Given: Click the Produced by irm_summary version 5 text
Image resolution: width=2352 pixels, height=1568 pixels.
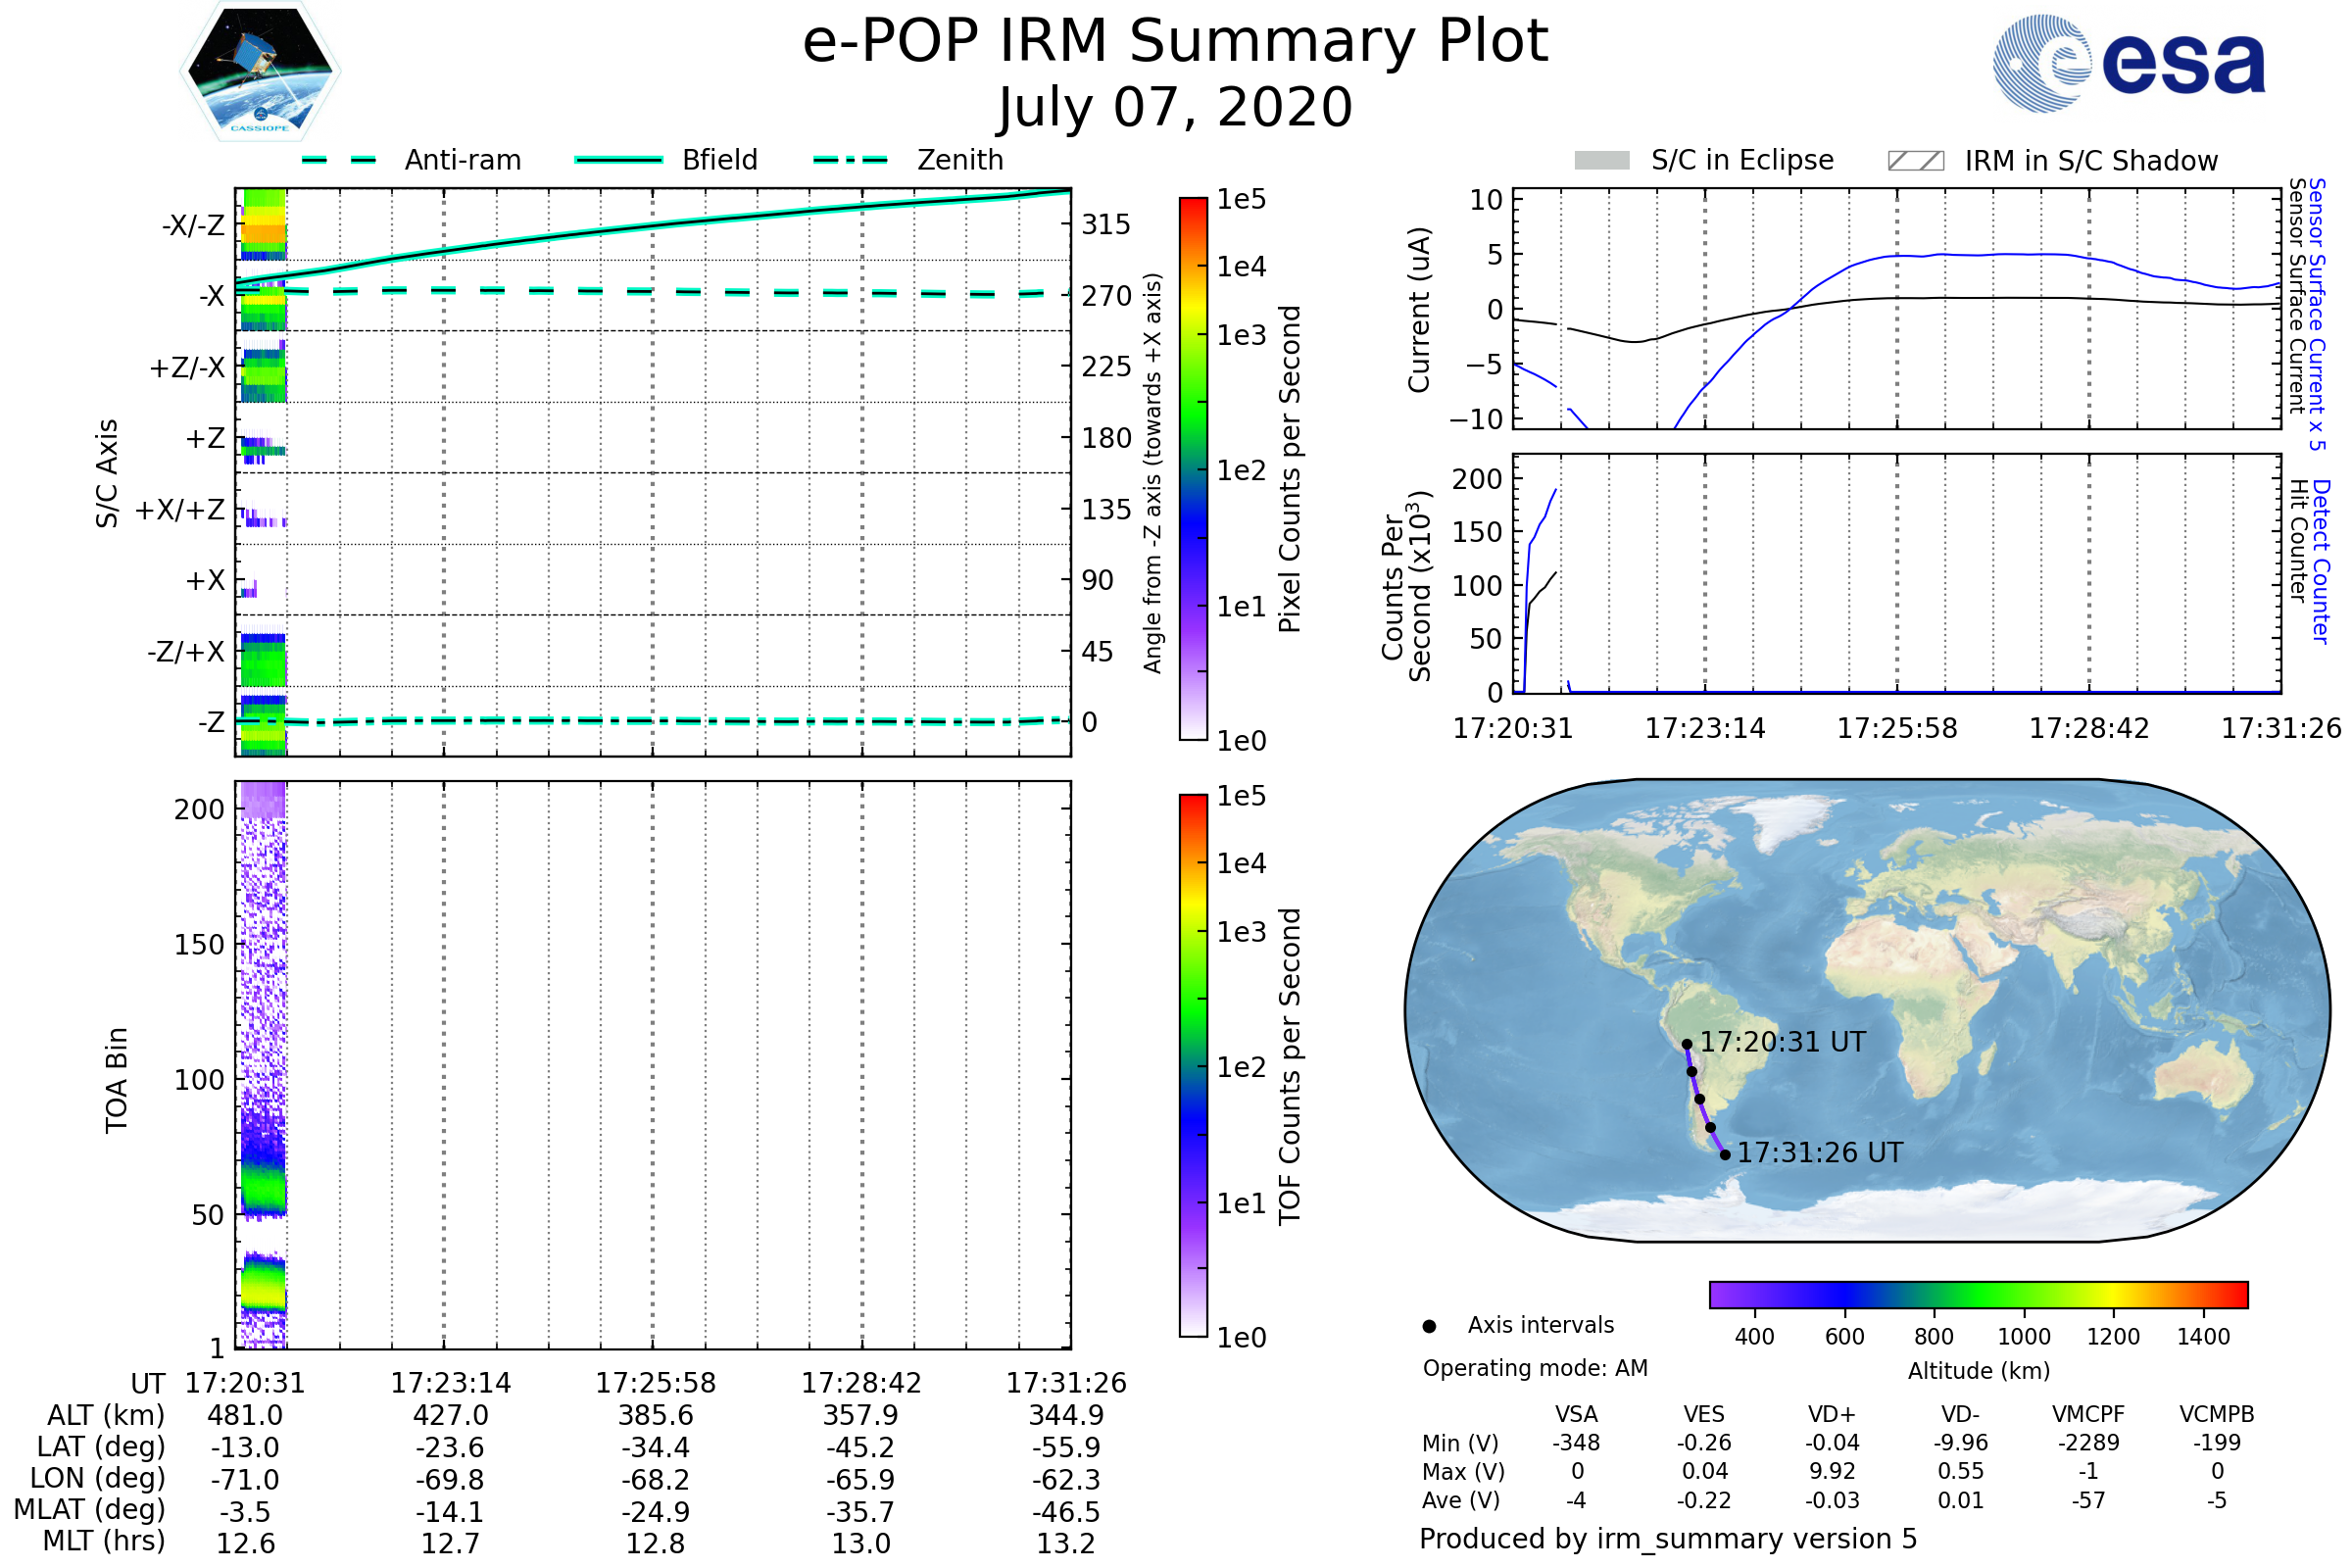Looking at the screenshot, I should coord(1667,1539).
